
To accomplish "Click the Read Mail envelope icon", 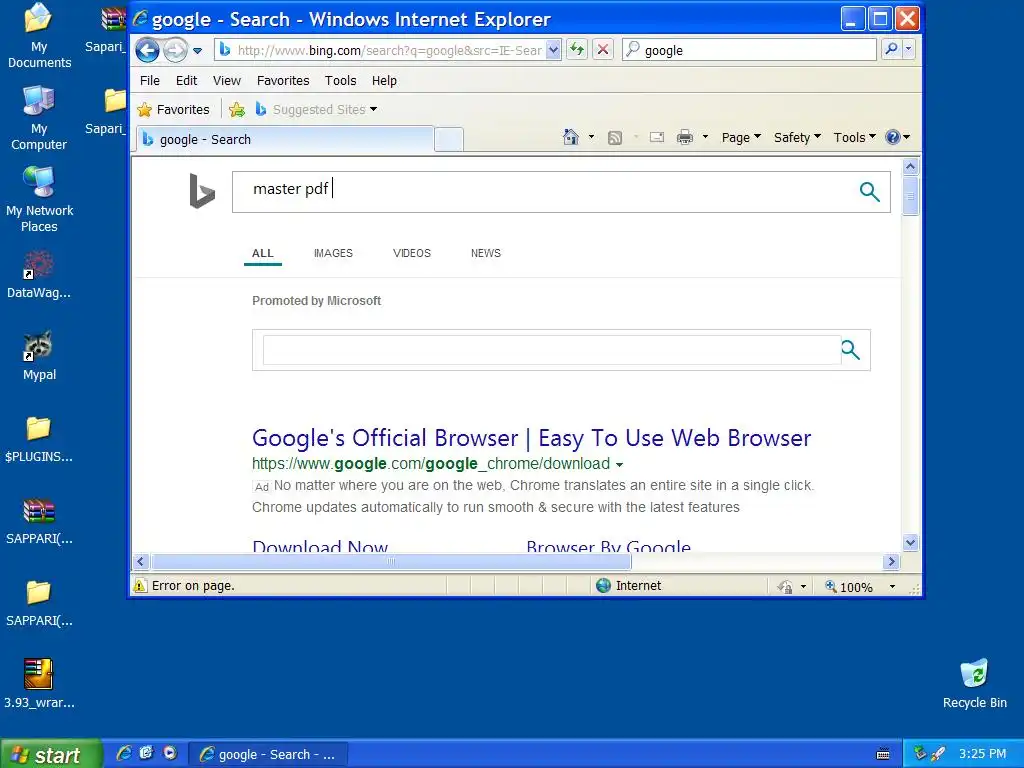I will (657, 137).
